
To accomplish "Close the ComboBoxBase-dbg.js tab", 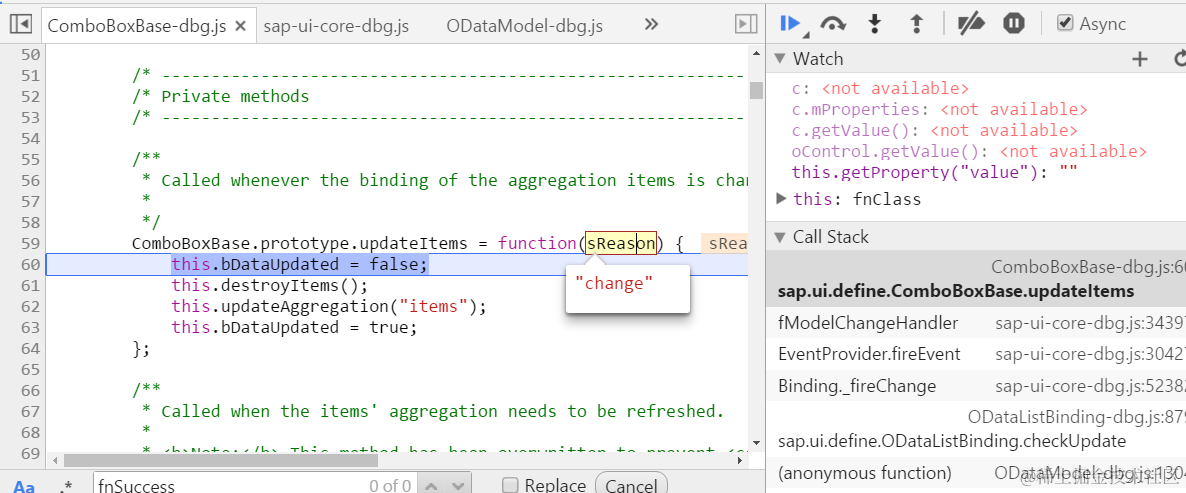I will coord(241,26).
